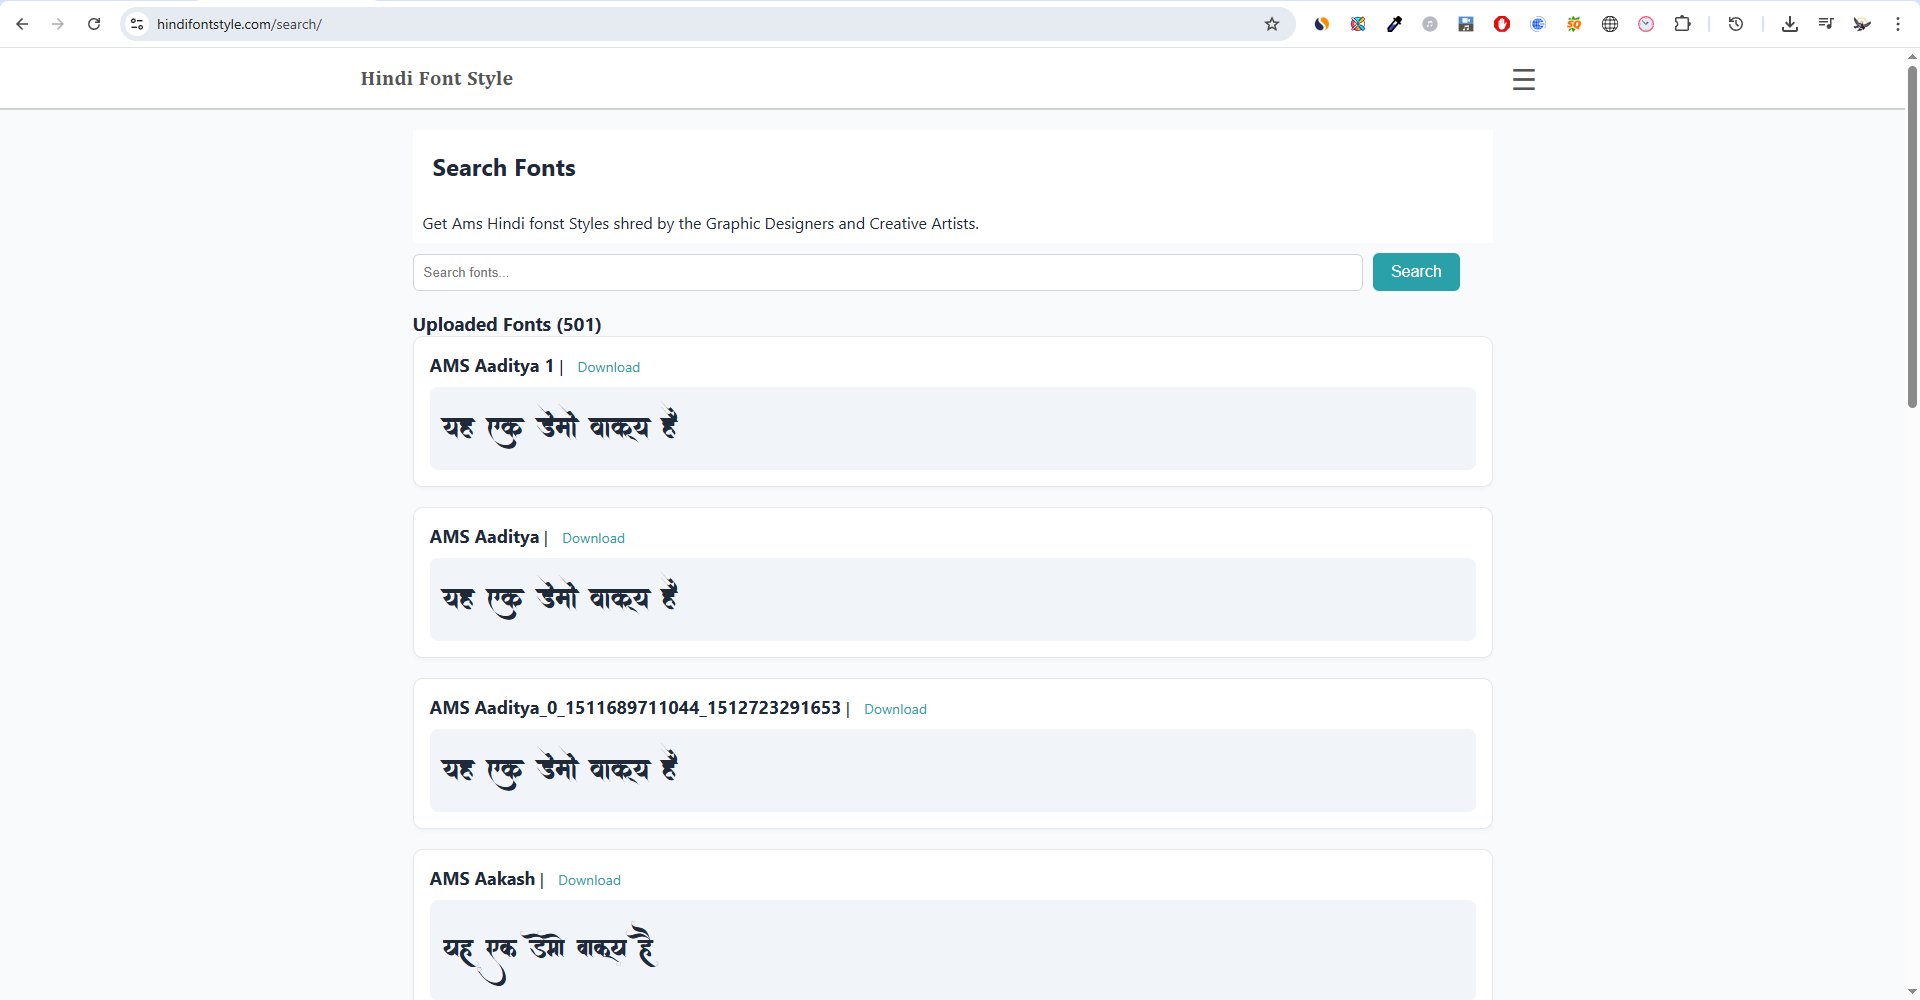Bookmark this page with the star icon
The image size is (1920, 1000).
point(1272,24)
